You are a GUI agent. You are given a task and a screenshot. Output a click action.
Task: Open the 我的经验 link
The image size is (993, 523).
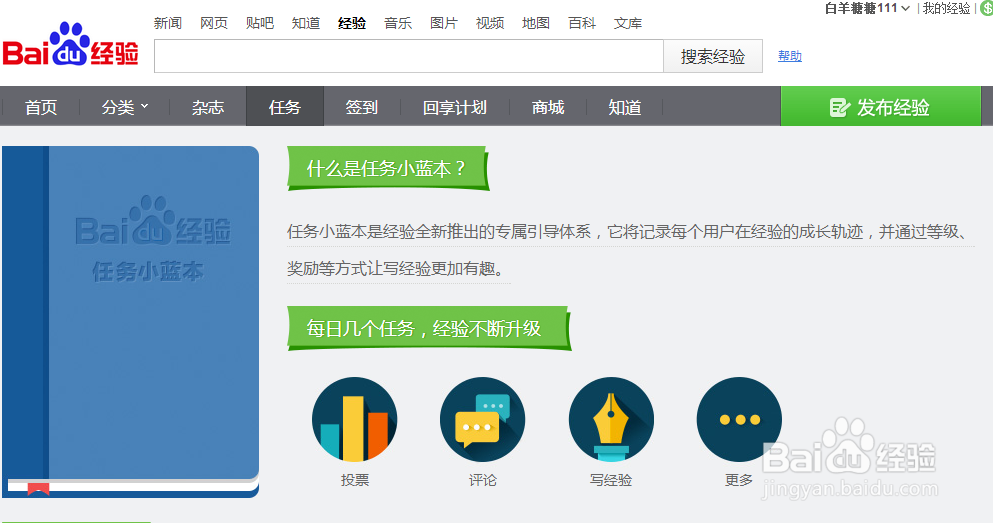coord(946,8)
